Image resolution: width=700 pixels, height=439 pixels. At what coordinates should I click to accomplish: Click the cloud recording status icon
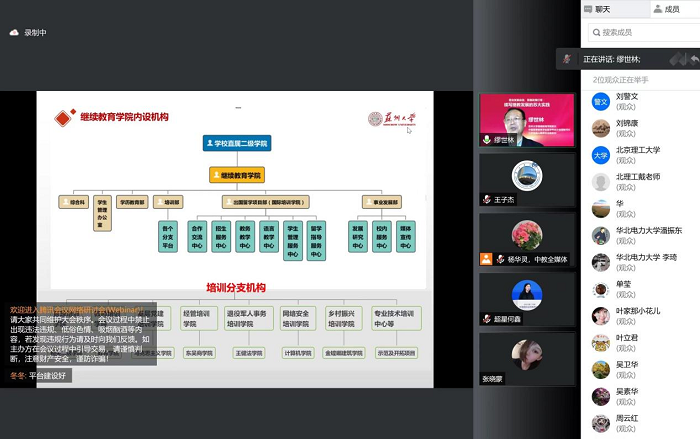tap(14, 32)
